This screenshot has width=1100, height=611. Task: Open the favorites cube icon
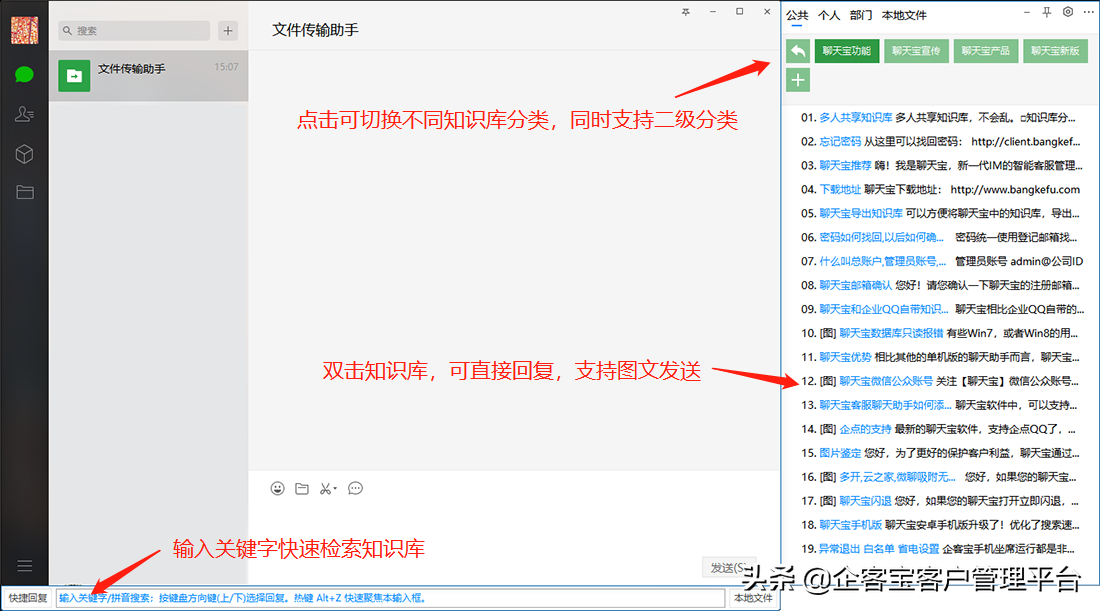point(25,154)
